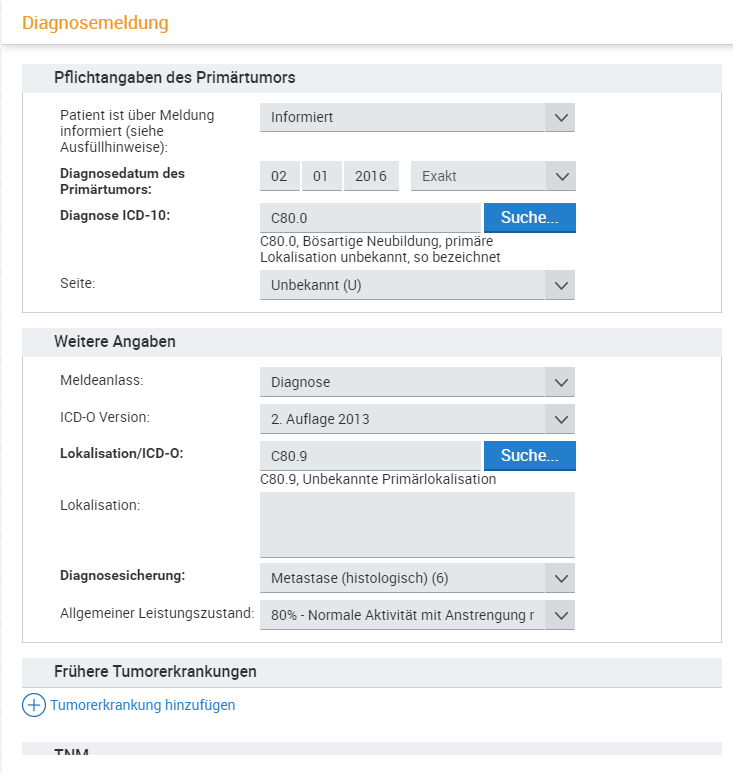Image resolution: width=733 pixels, height=773 pixels.
Task: Click Suche button next to Lokalisation/ICD-O
Action: tap(529, 456)
